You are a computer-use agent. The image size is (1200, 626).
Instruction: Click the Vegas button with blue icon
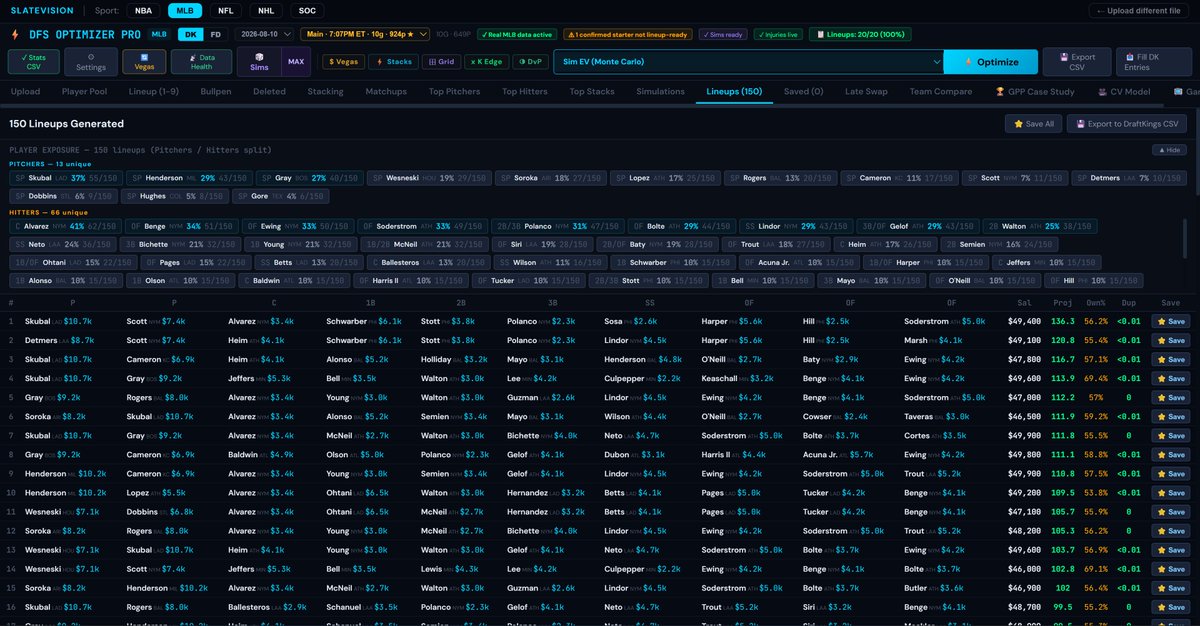[x=144, y=62]
